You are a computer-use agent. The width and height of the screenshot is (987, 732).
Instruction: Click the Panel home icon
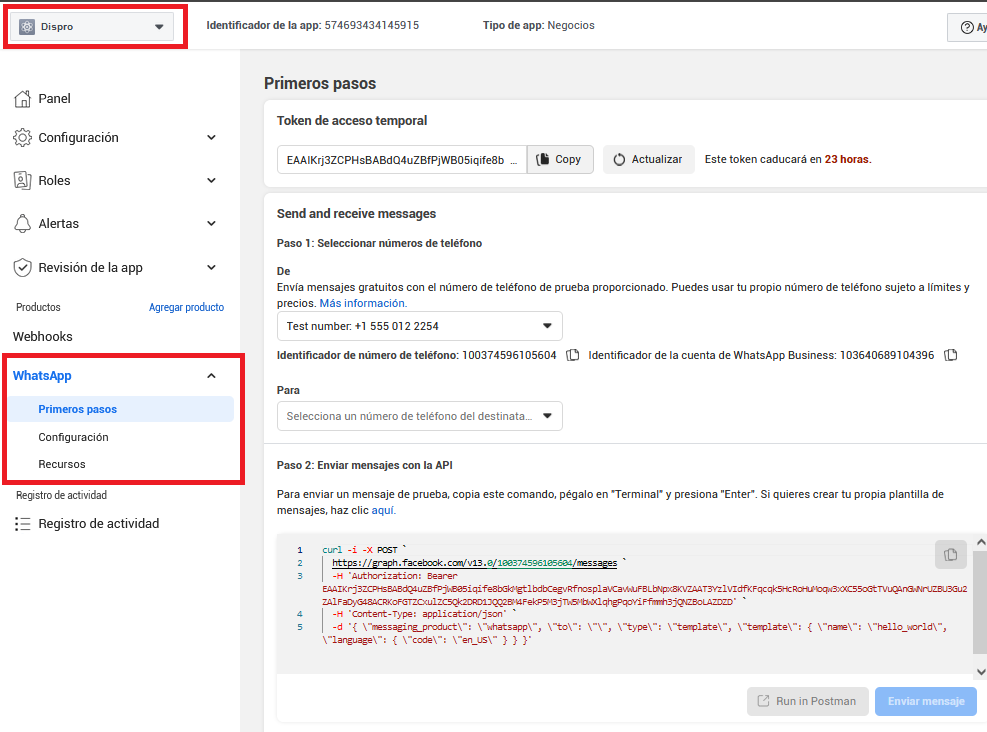22,99
